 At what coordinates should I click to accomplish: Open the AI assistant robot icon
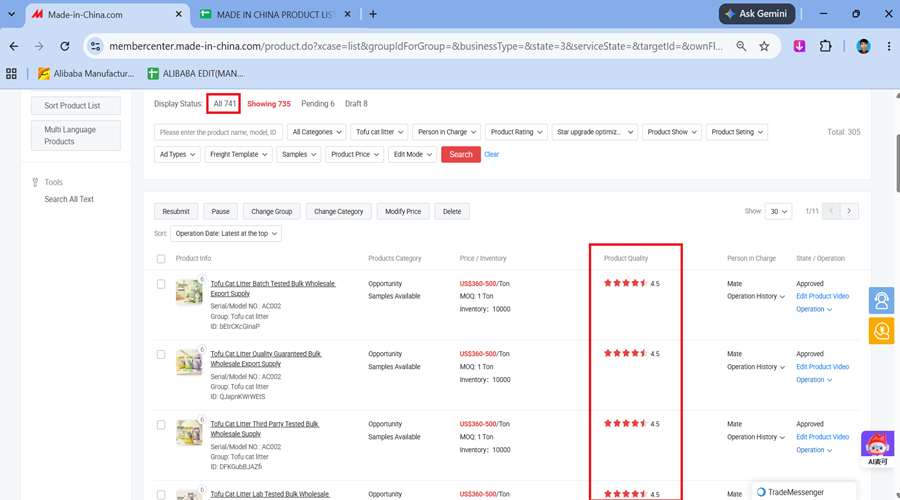point(878,448)
